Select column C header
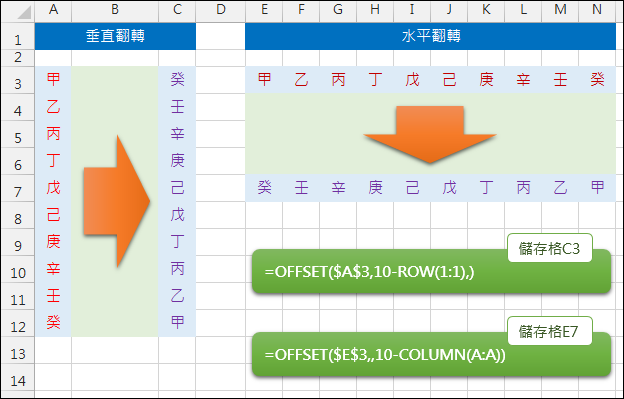This screenshot has width=624, height=399. tap(177, 11)
